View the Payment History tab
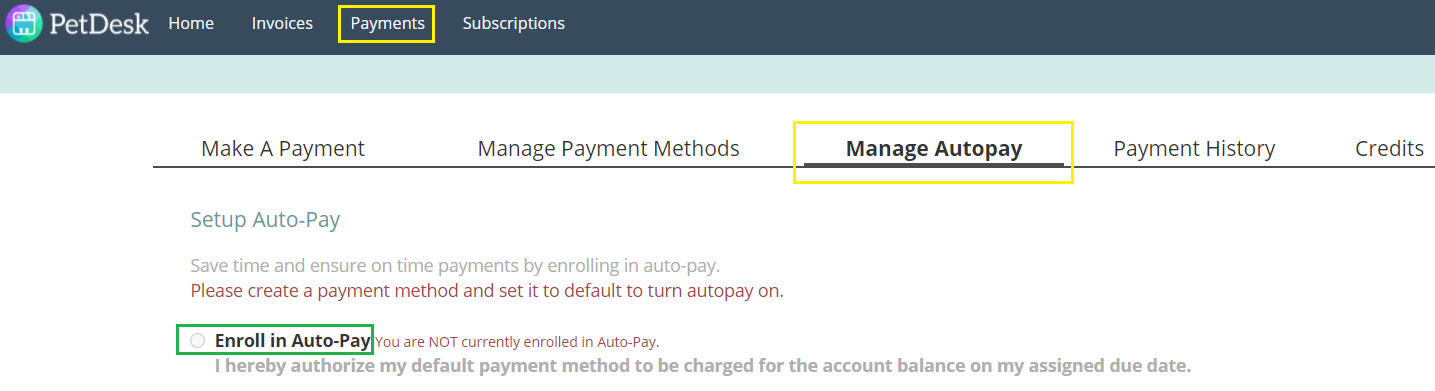This screenshot has height=391, width=1435. pos(1194,149)
